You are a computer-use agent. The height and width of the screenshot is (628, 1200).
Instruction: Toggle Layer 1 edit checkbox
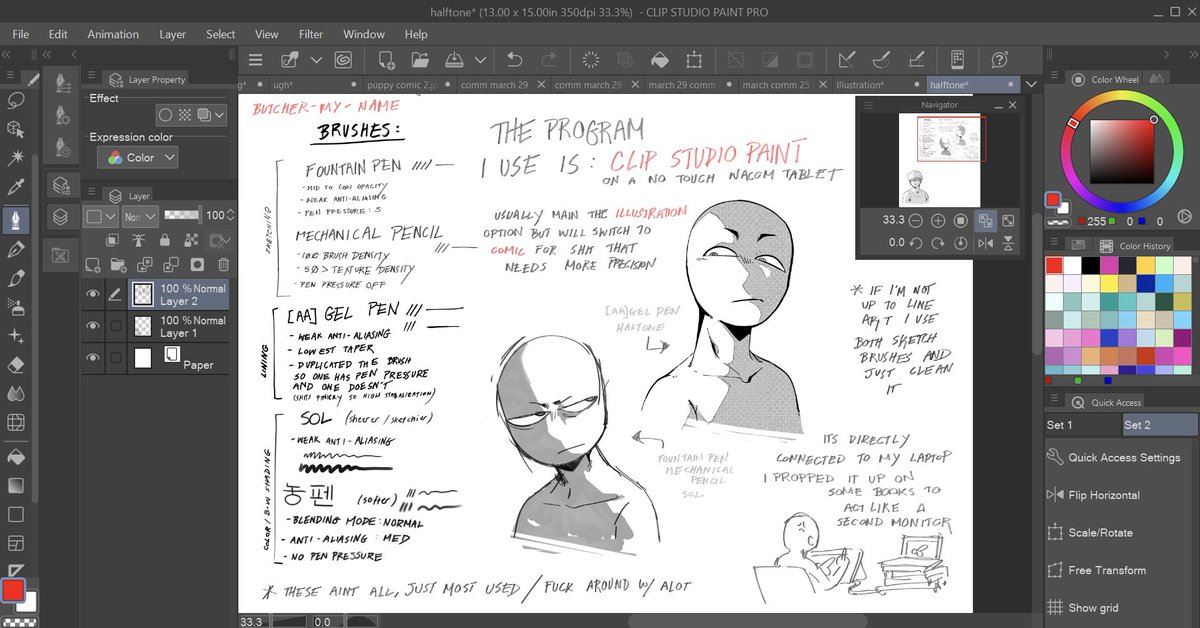(x=116, y=326)
